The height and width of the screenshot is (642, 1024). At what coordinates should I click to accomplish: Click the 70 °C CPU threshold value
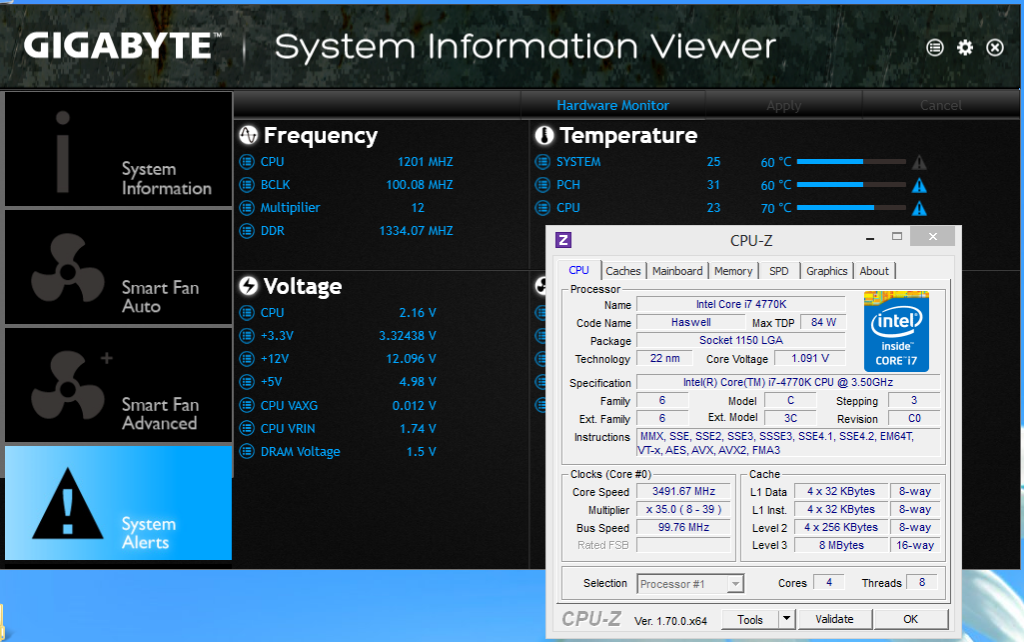[776, 208]
